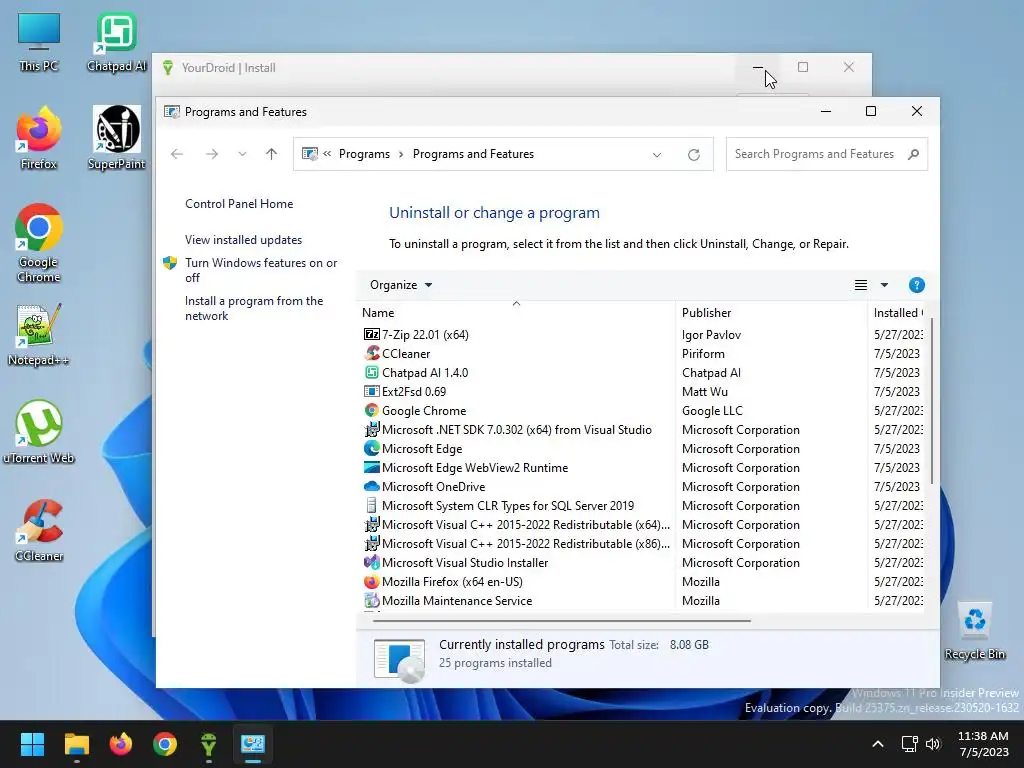The image size is (1024, 768).
Task: Open File Explorer from the taskbar
Action: [x=76, y=744]
